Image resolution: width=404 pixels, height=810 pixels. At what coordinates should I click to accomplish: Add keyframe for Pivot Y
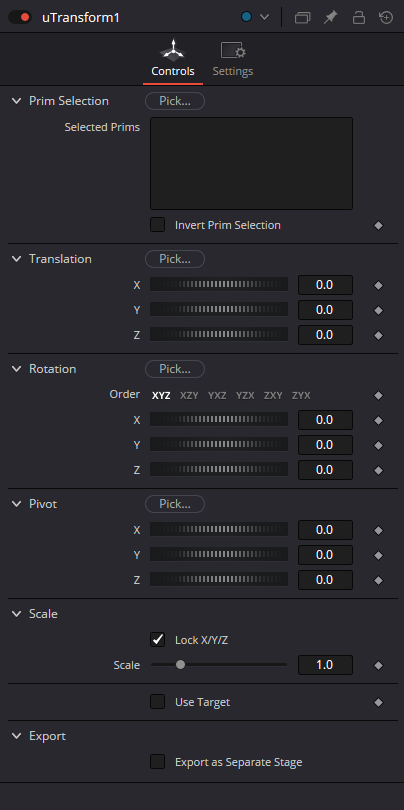[x=379, y=556]
